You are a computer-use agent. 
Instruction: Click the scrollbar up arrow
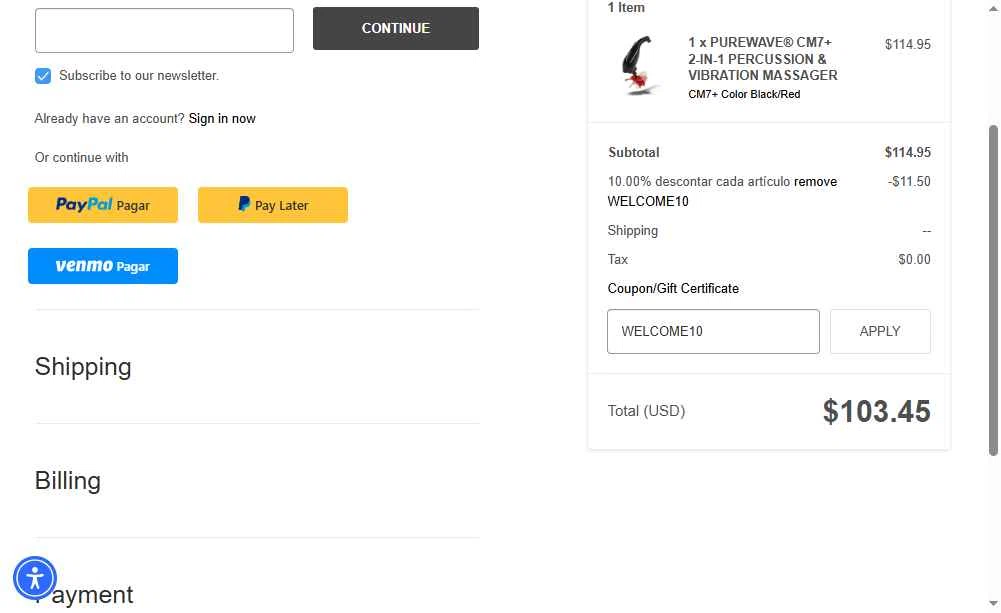pos(993,8)
